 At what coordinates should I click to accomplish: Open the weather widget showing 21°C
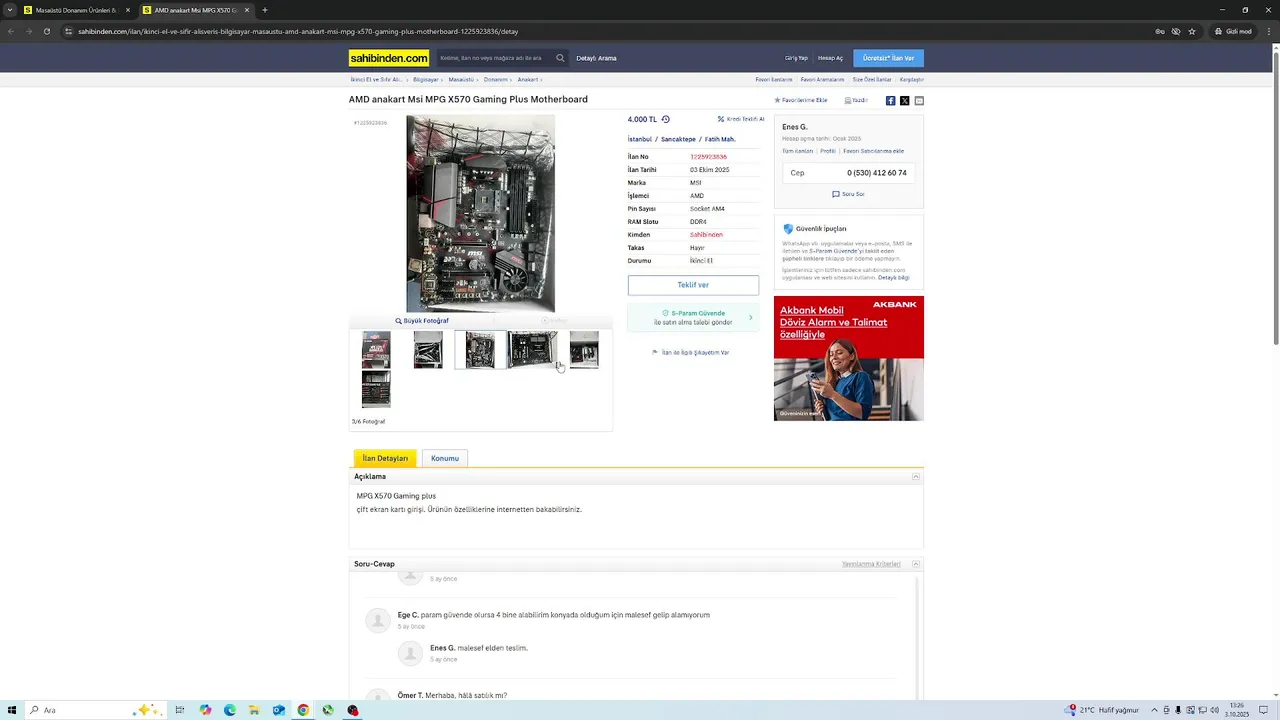pos(1102,710)
